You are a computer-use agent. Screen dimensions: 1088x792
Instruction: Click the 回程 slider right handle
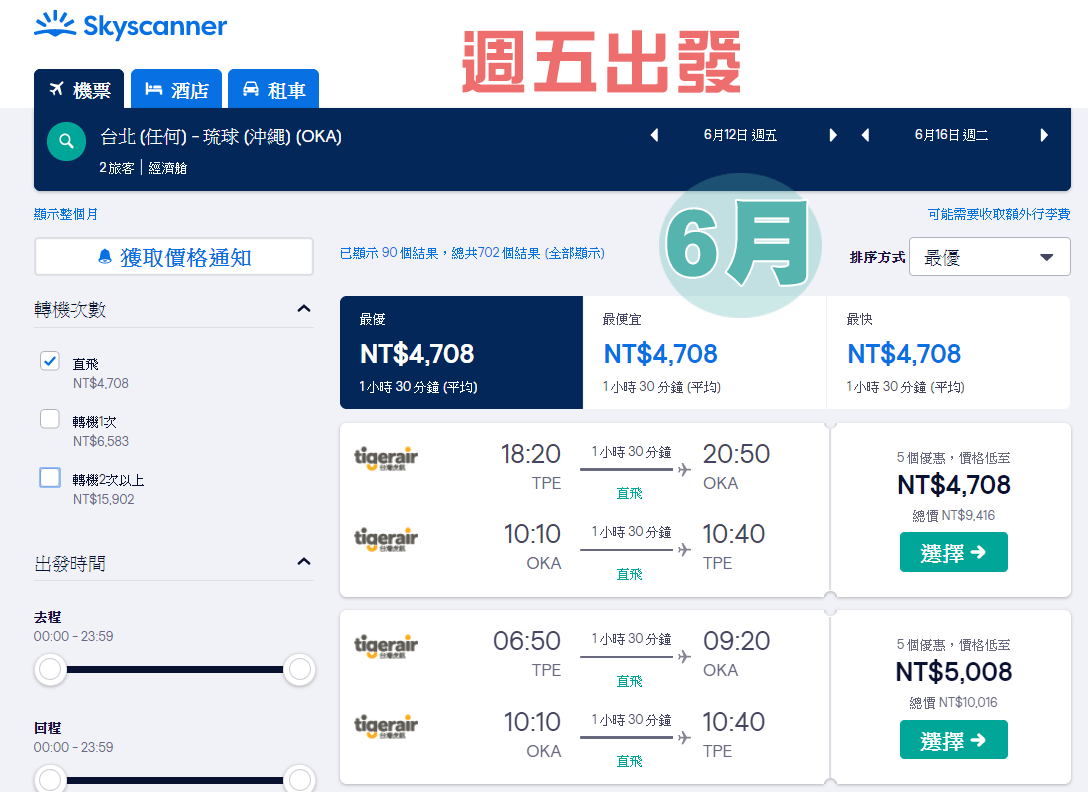300,780
